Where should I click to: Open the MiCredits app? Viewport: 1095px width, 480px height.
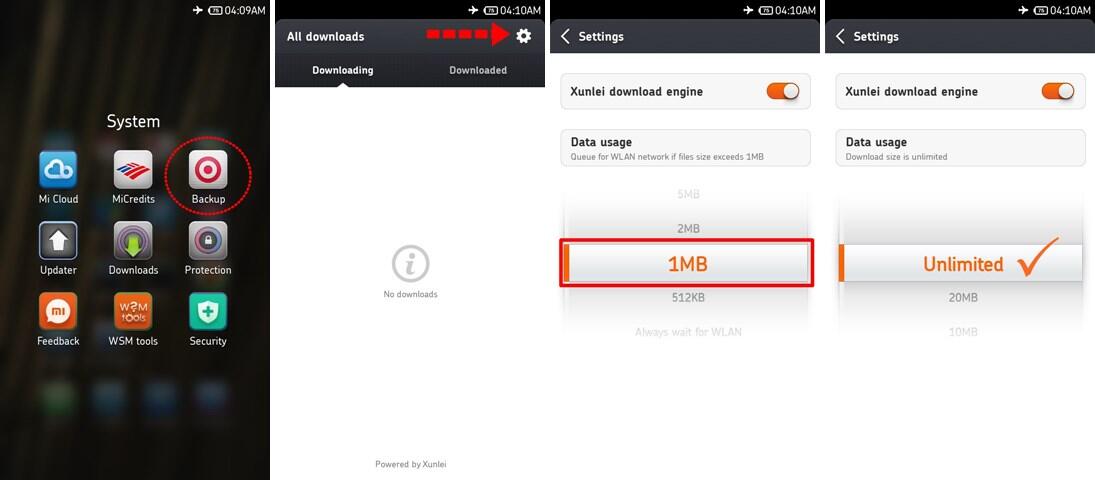pyautogui.click(x=133, y=170)
